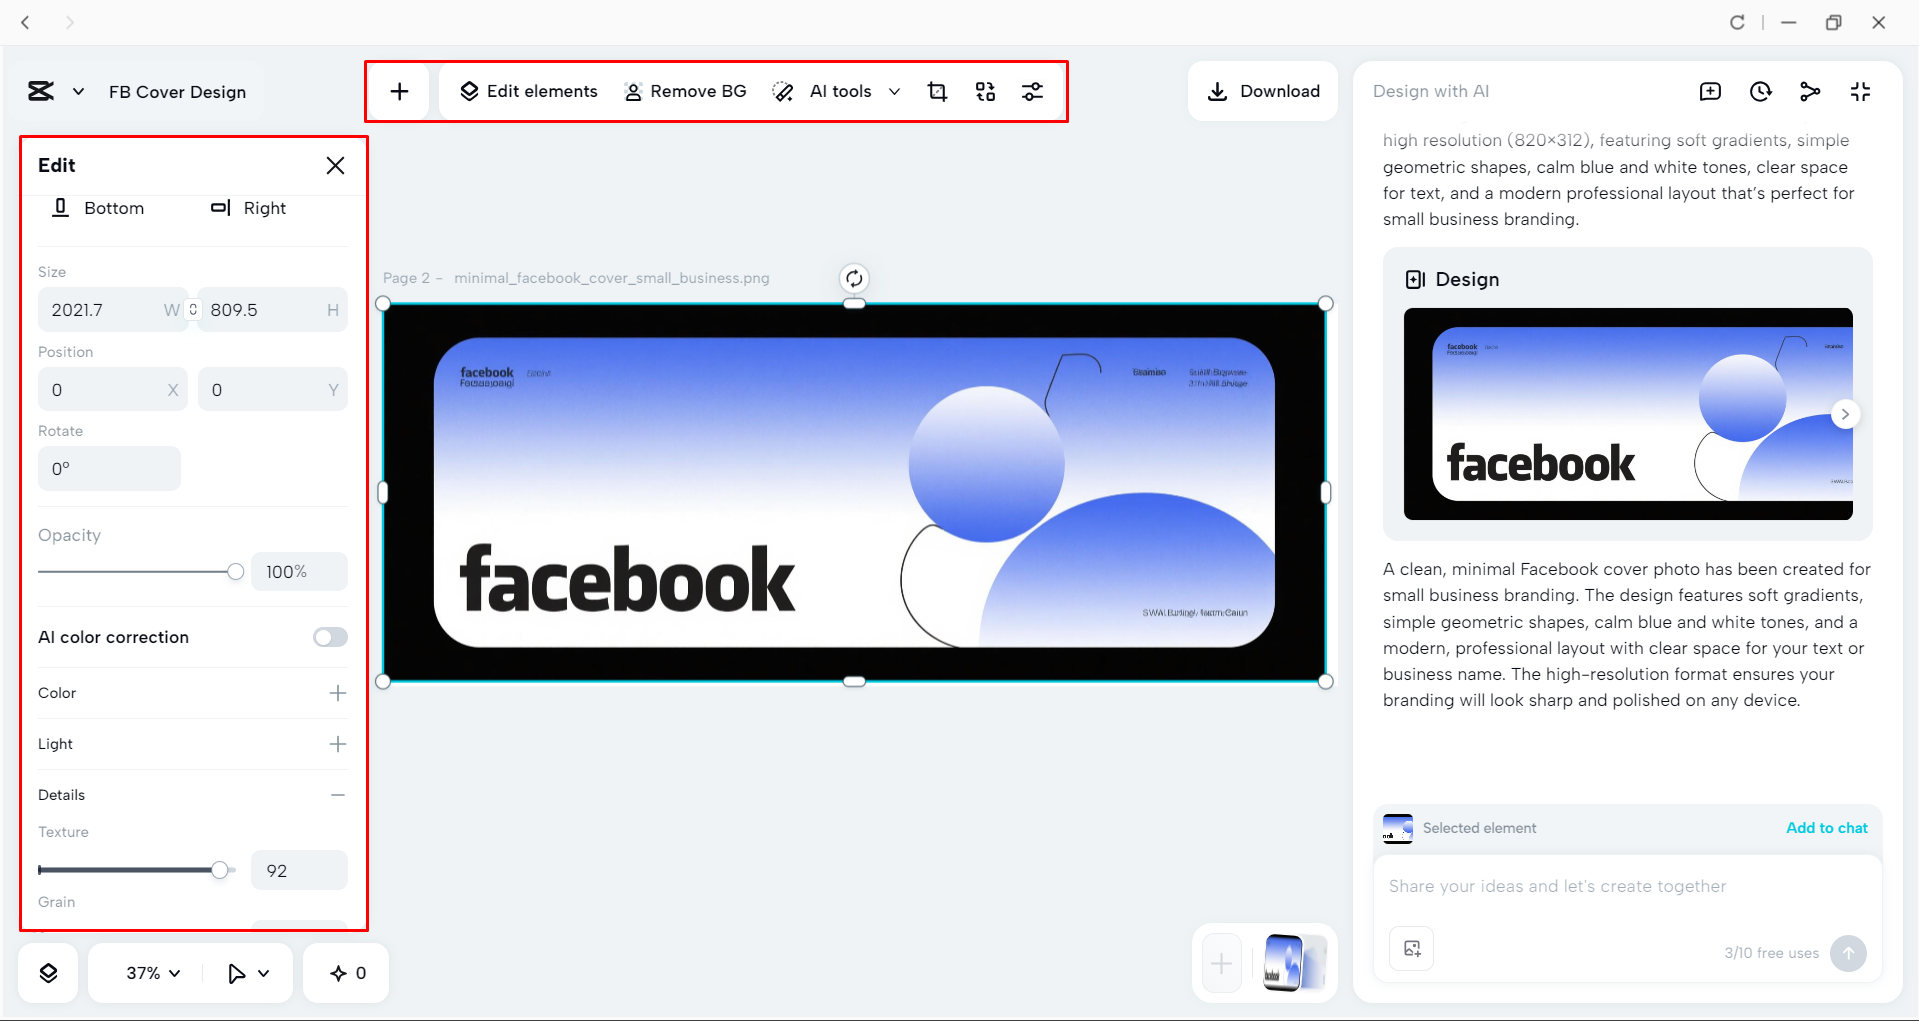Viewport: 1919px width, 1021px height.
Task: Toggle the aspect ratio lock between W and H
Action: pyautogui.click(x=193, y=310)
